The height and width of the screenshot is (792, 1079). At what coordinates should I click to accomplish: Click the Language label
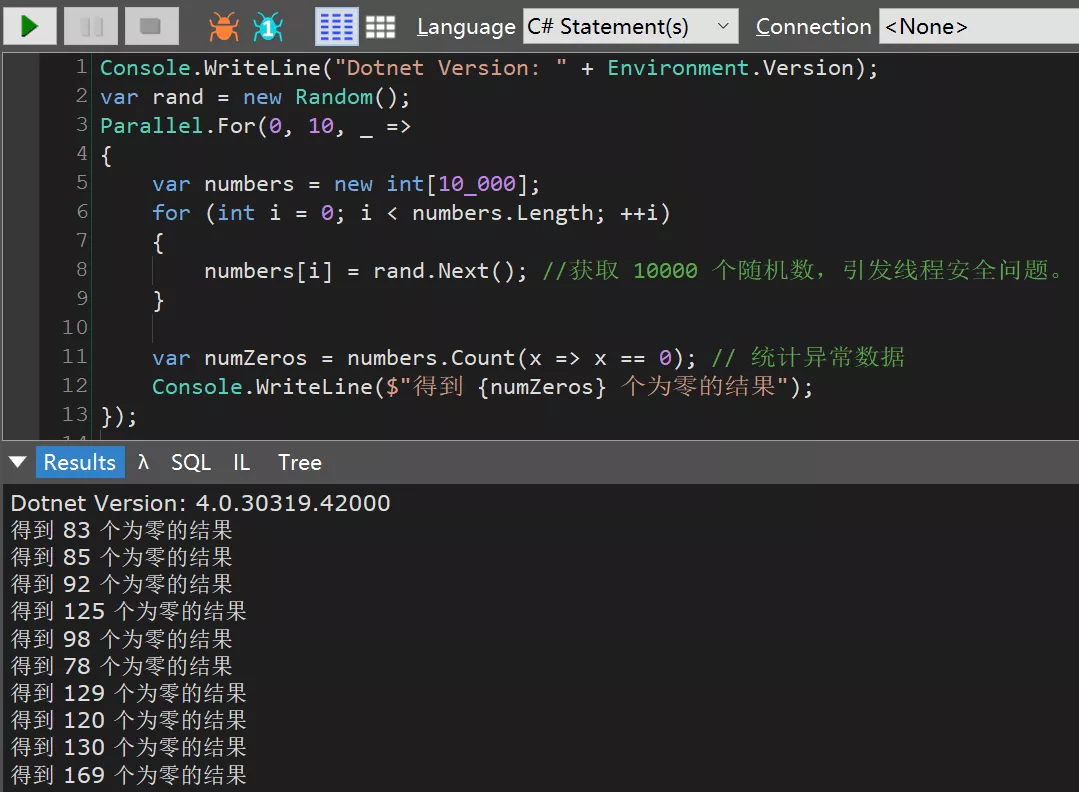(465, 27)
